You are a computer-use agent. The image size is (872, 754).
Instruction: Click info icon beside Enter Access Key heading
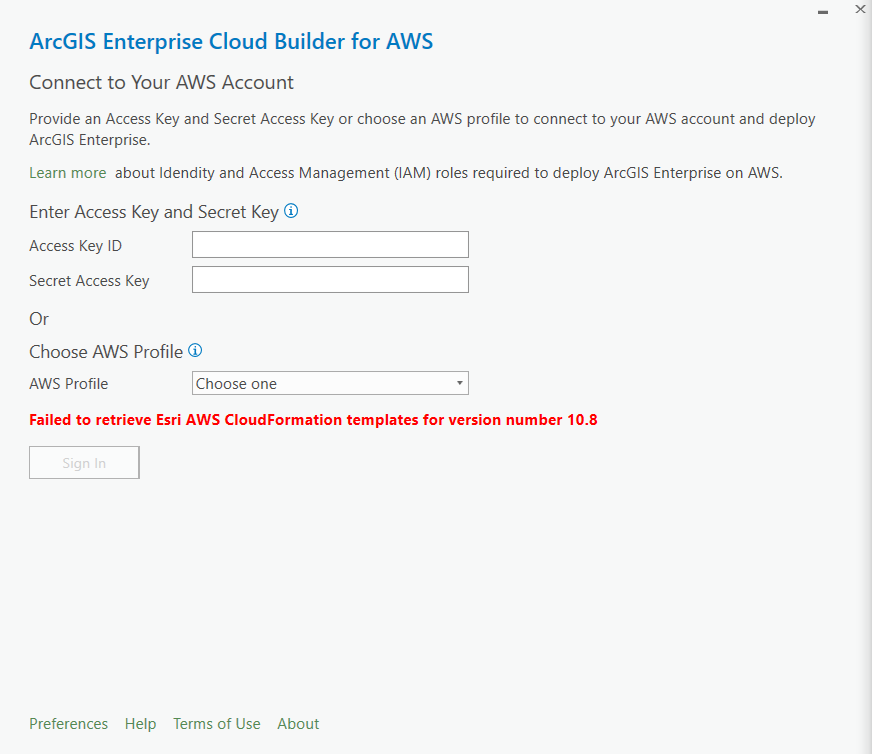pyautogui.click(x=291, y=211)
